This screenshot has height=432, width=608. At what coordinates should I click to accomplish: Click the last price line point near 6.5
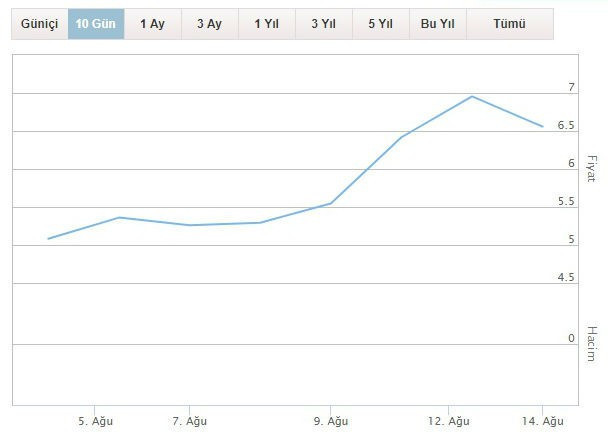[x=542, y=126]
